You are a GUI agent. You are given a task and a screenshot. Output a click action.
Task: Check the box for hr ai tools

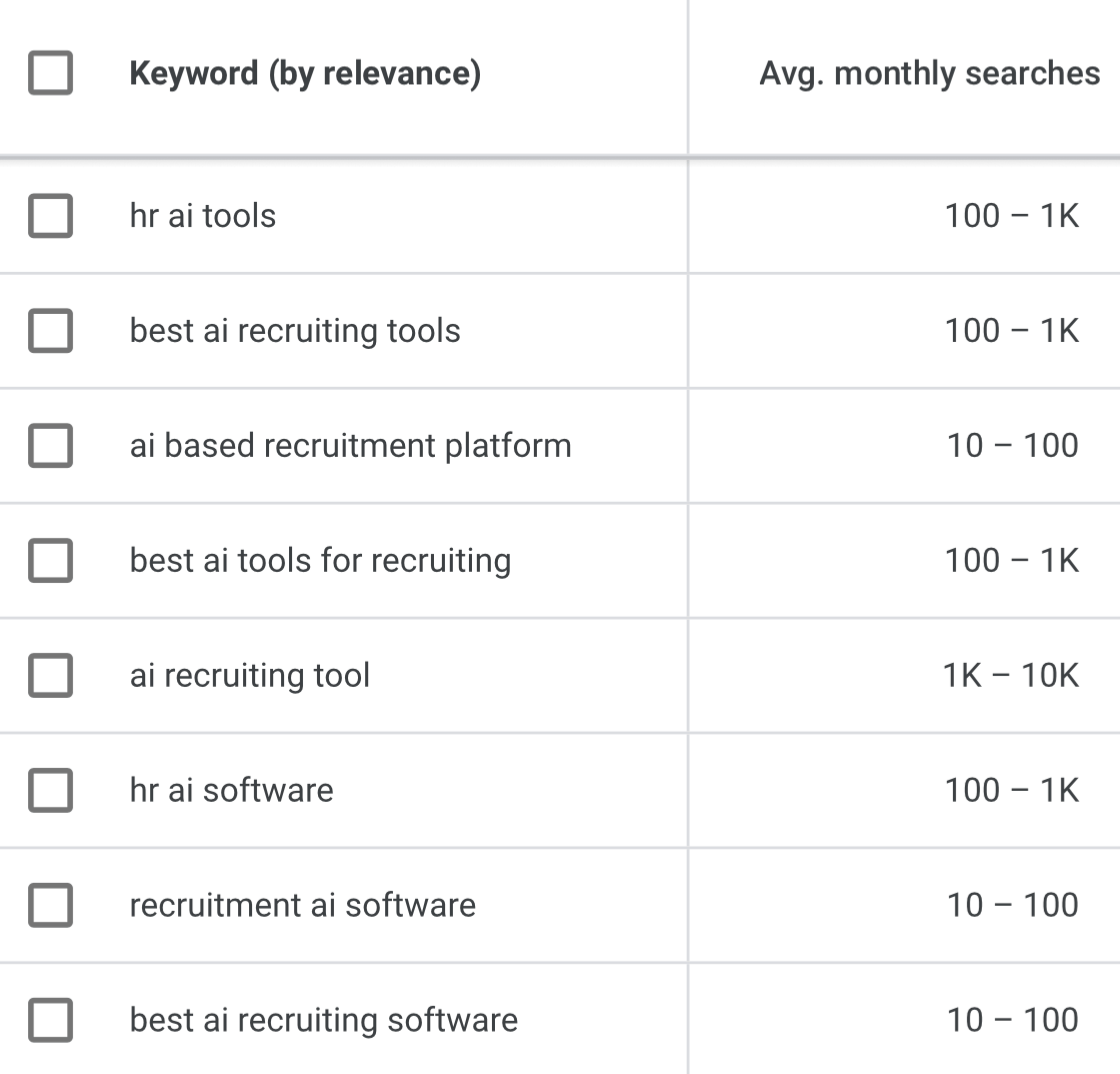(x=50, y=216)
